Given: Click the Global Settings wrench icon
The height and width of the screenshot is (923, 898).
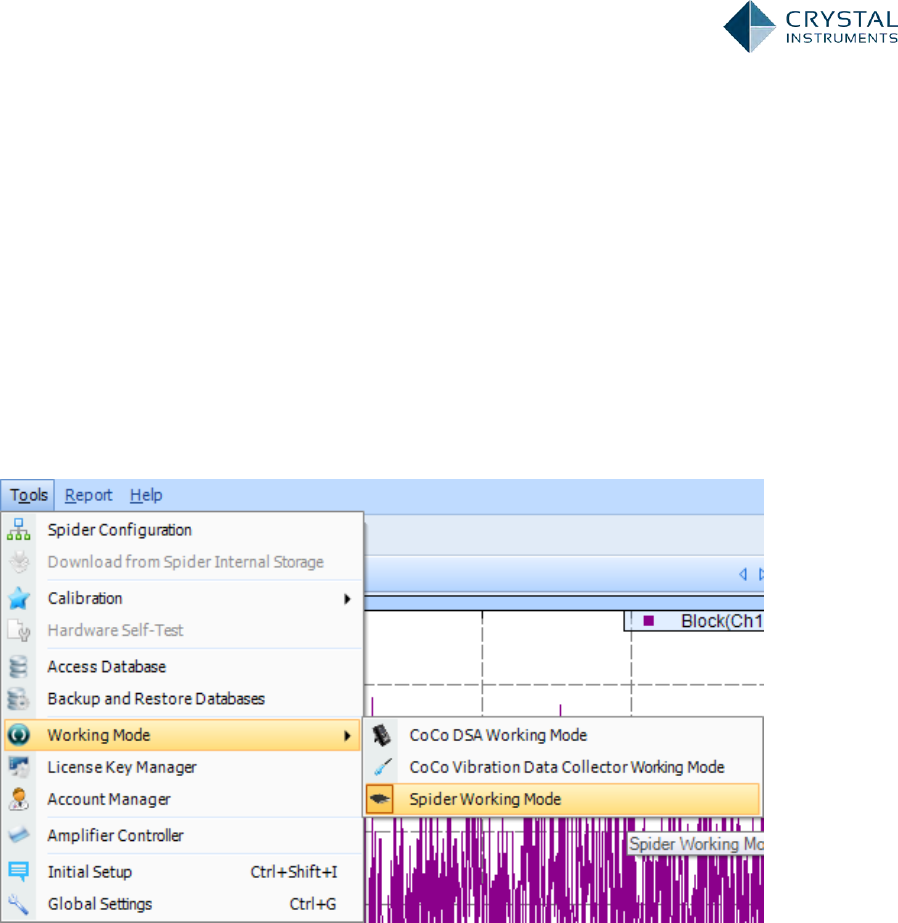Looking at the screenshot, I should click(19, 904).
